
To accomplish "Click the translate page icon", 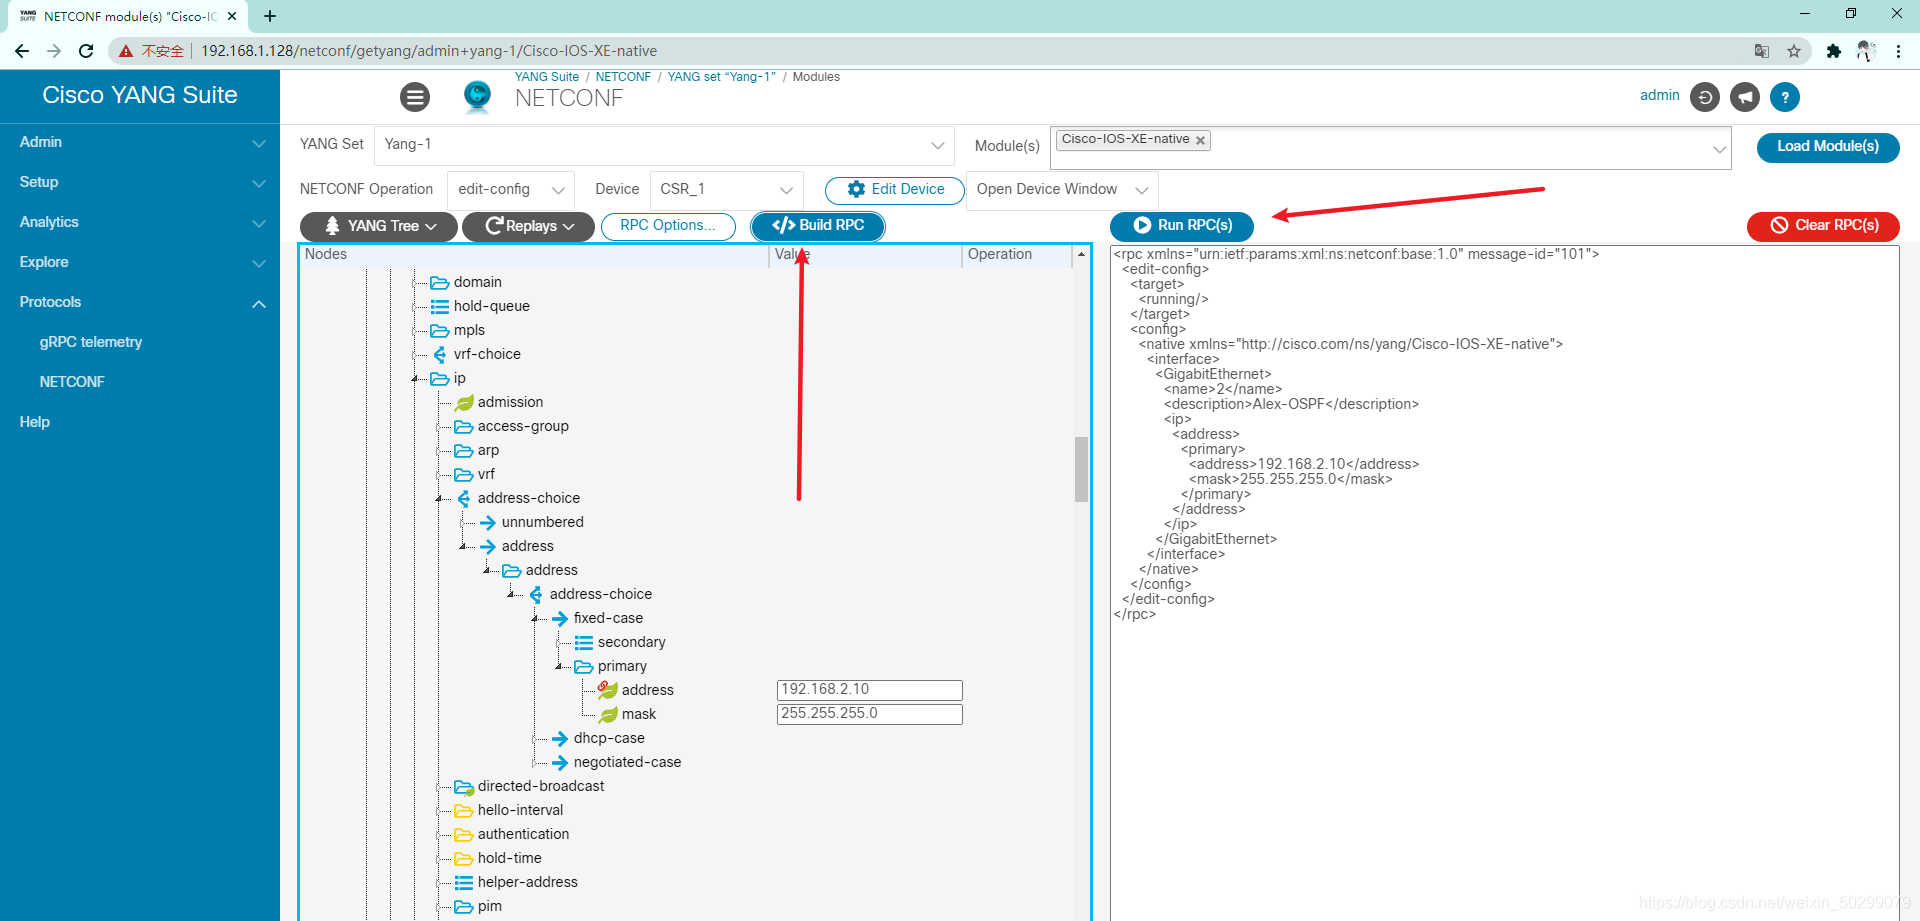I will [1762, 51].
